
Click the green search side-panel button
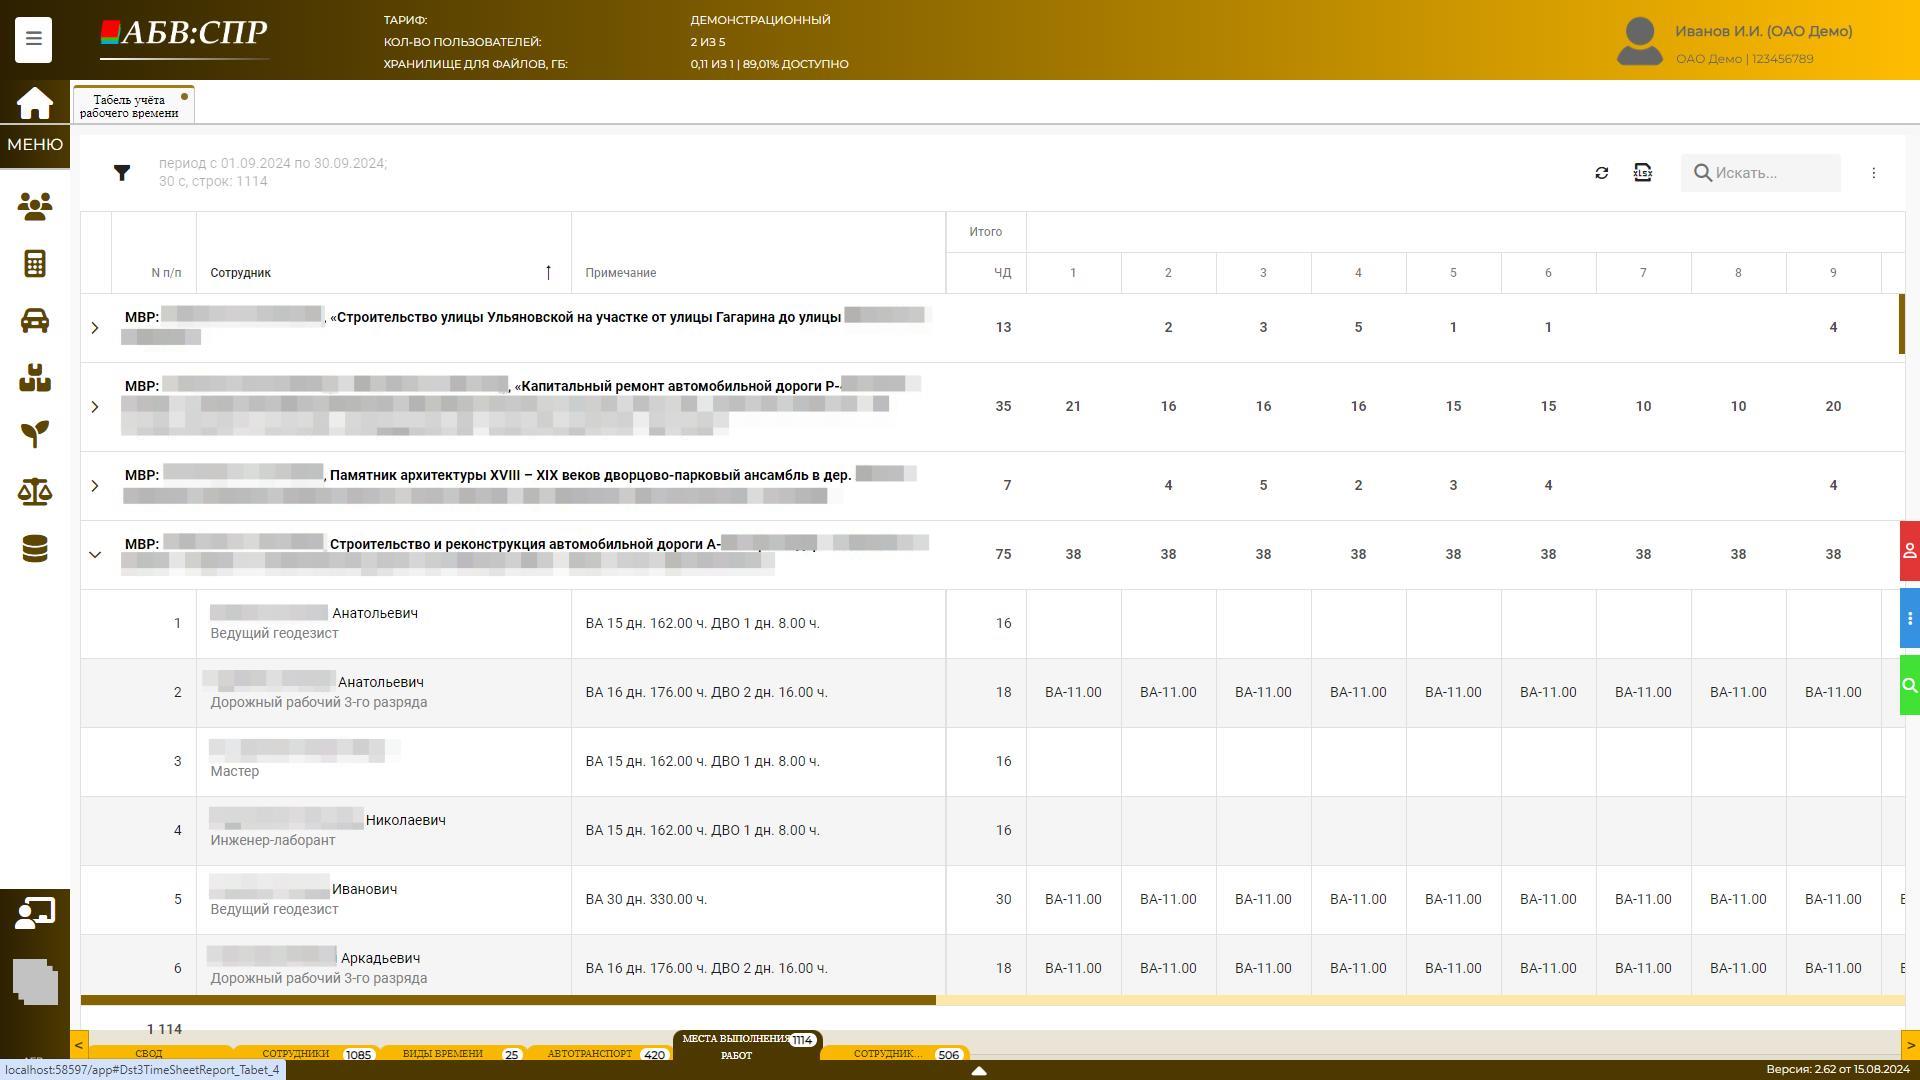pyautogui.click(x=1909, y=685)
